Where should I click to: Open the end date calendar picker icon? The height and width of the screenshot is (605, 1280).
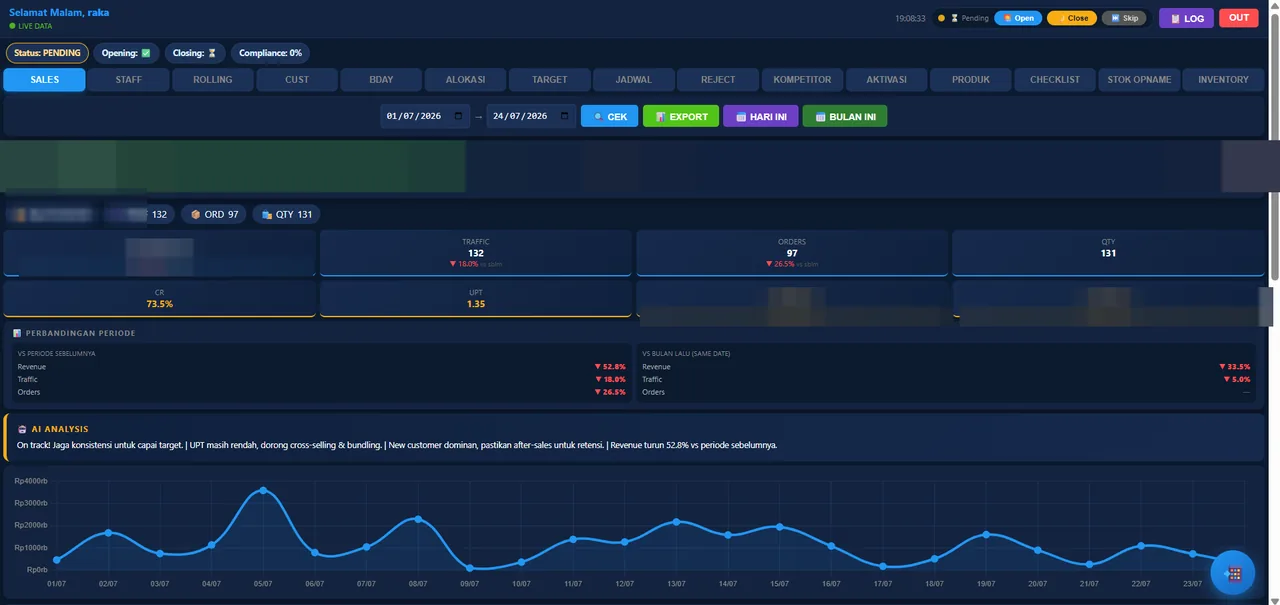coord(566,116)
